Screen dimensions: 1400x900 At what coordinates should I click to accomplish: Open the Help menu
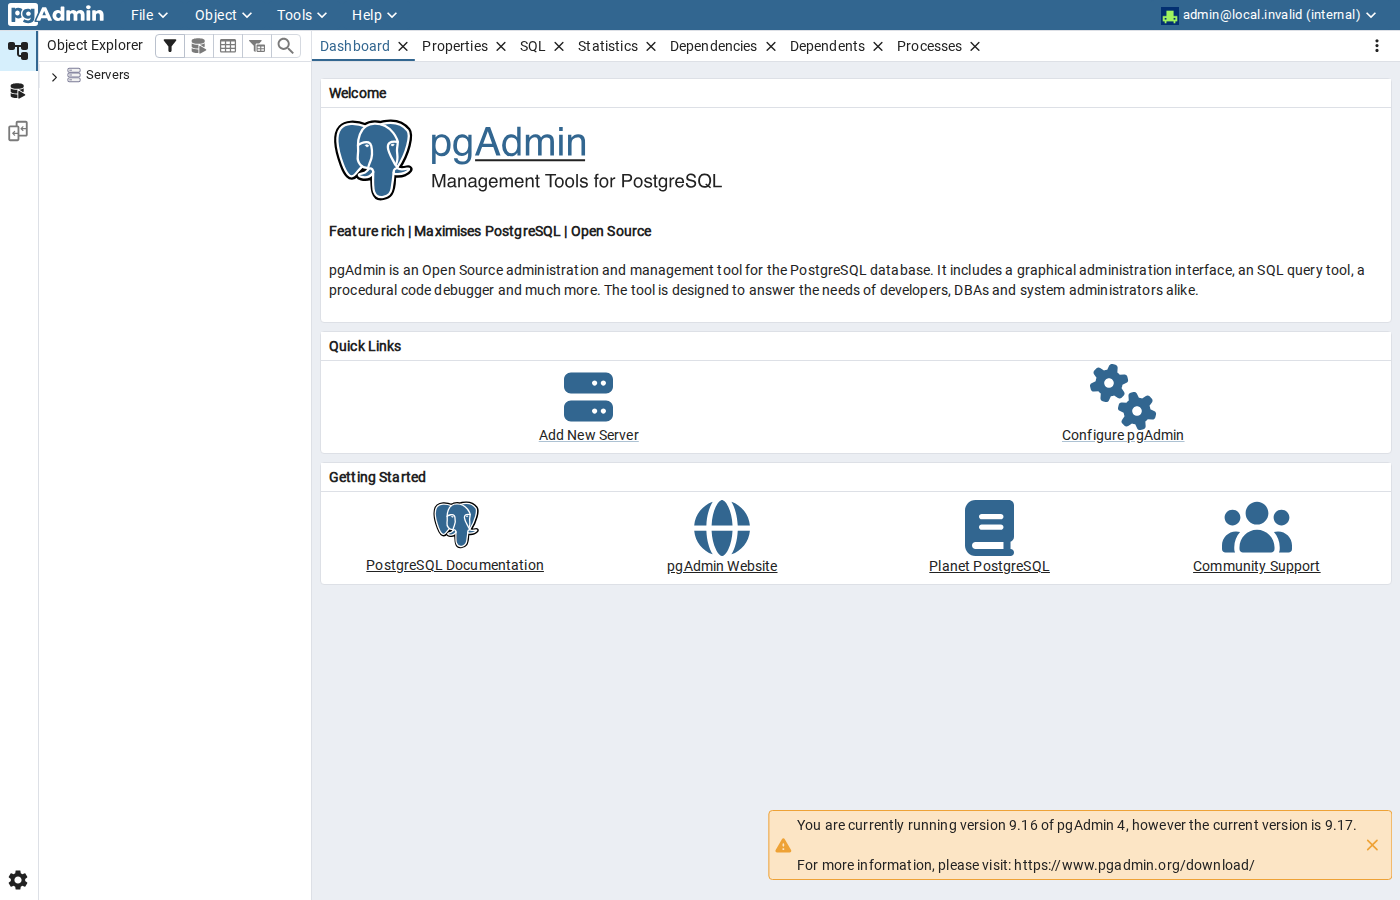coord(374,15)
